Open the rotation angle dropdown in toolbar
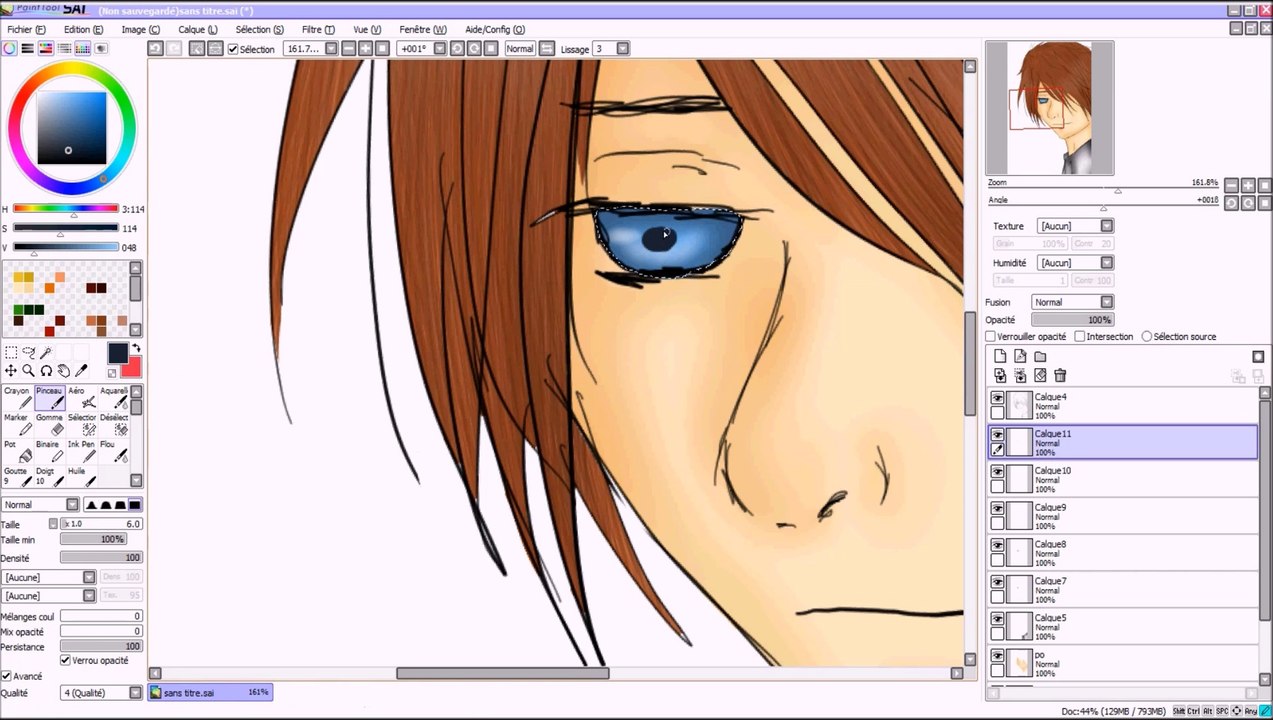This screenshot has height=720, width=1273. point(422,49)
